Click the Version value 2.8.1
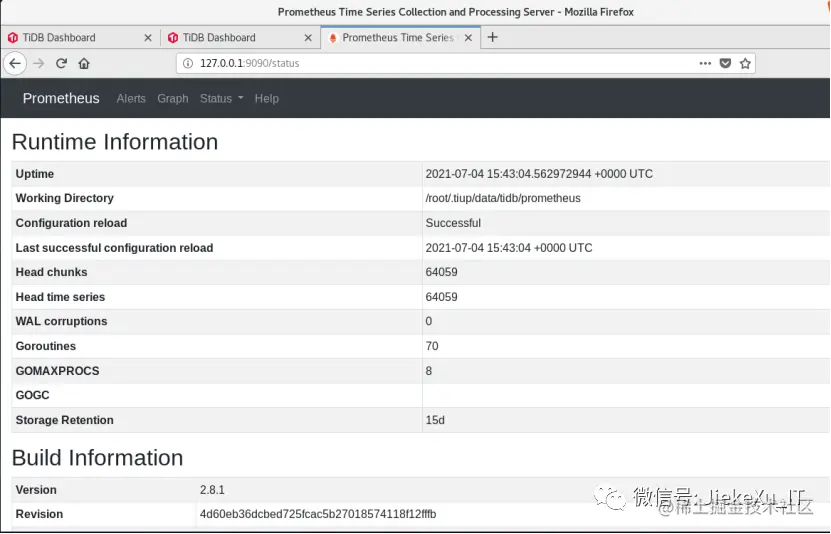831x534 pixels. coord(212,490)
